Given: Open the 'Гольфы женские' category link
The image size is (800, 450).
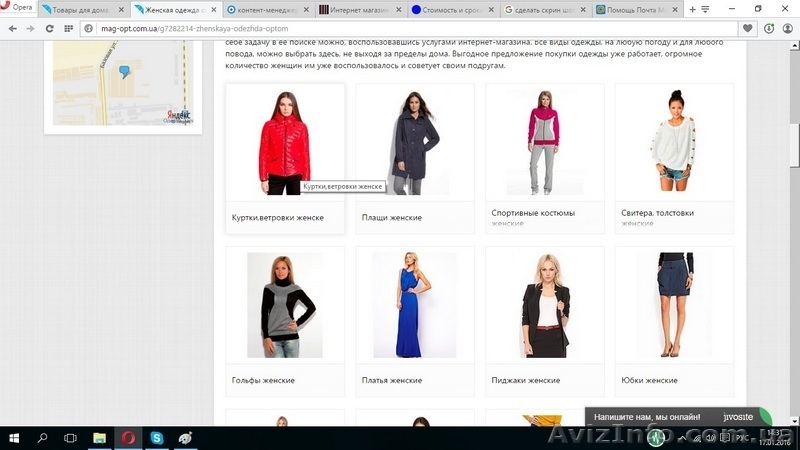Looking at the screenshot, I should click(x=263, y=380).
